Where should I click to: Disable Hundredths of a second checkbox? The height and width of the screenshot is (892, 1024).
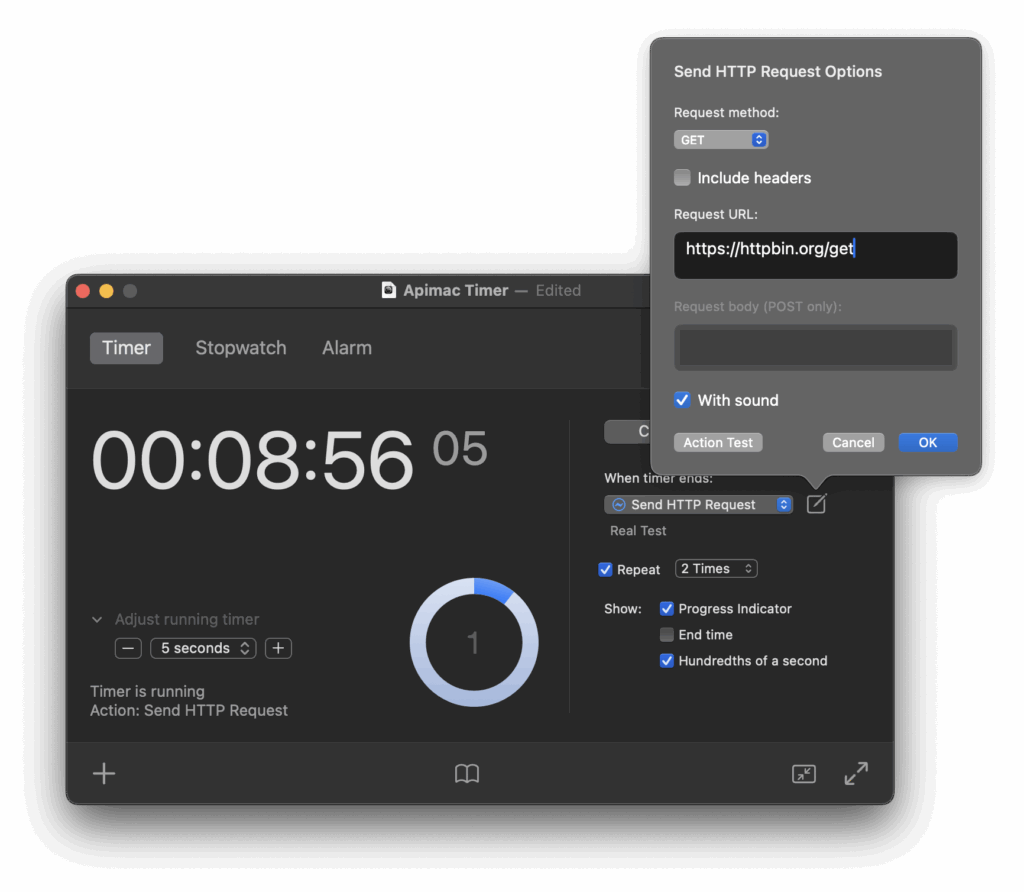tap(667, 661)
